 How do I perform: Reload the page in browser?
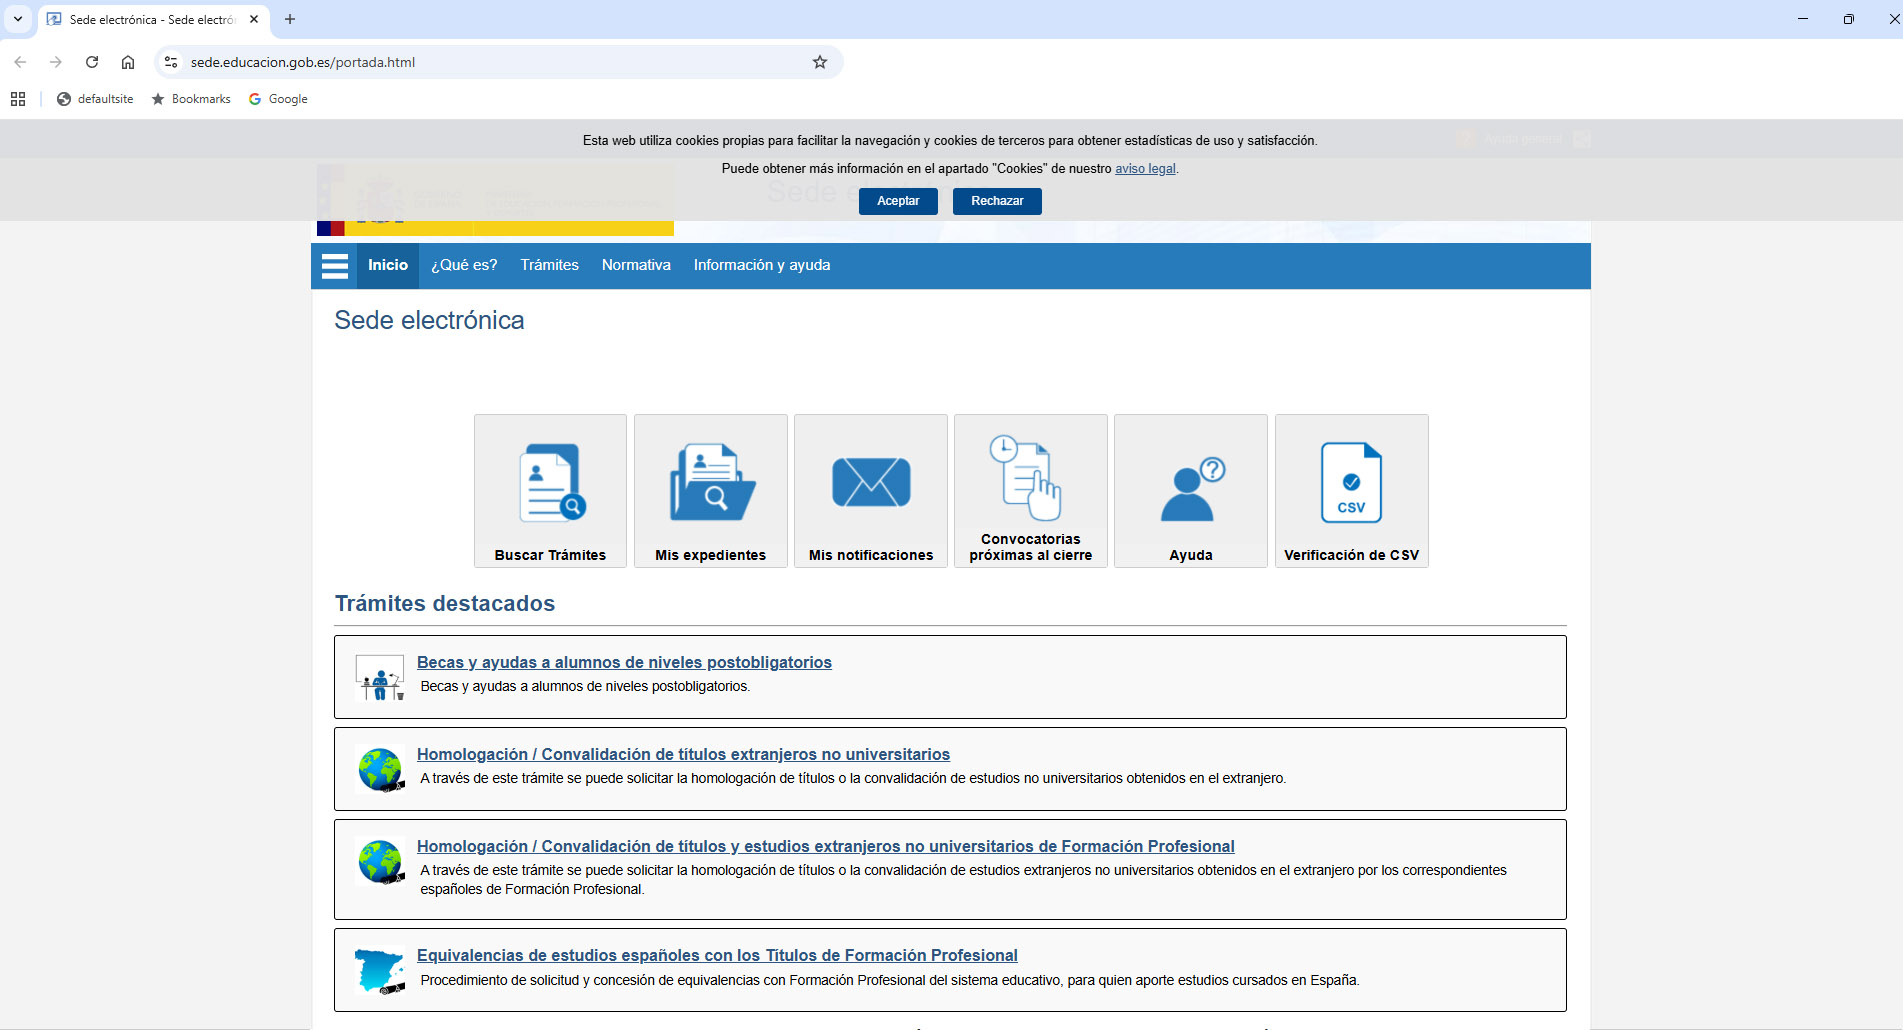coord(92,62)
